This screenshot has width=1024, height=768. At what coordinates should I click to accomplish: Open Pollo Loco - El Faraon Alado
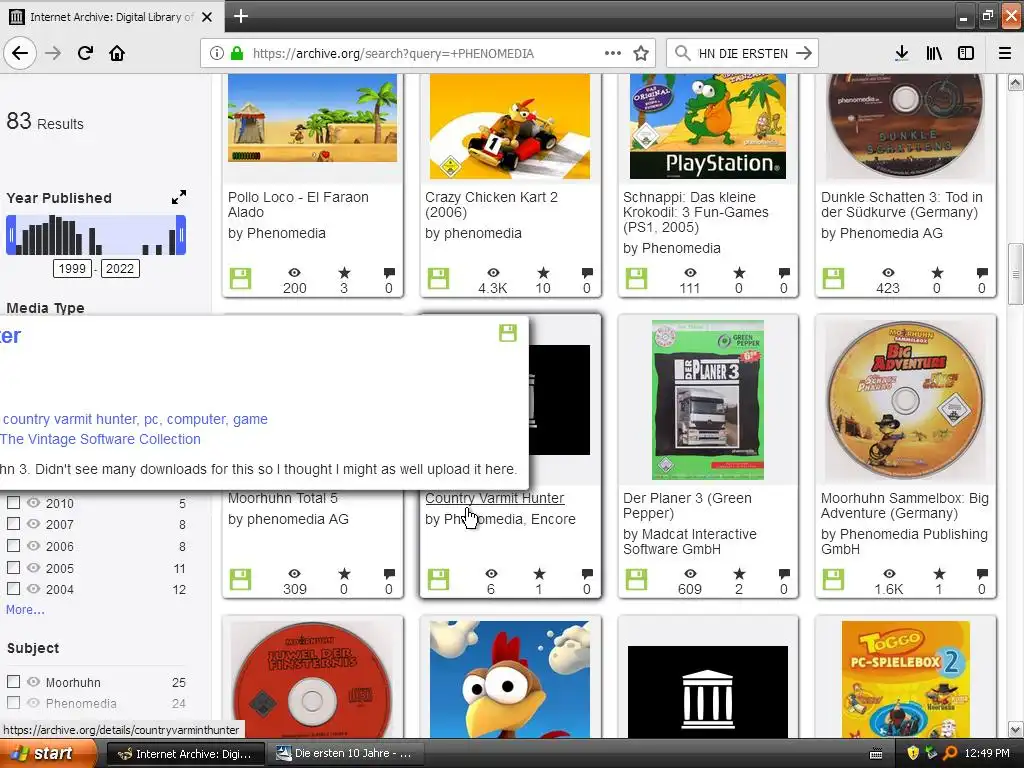[298, 204]
